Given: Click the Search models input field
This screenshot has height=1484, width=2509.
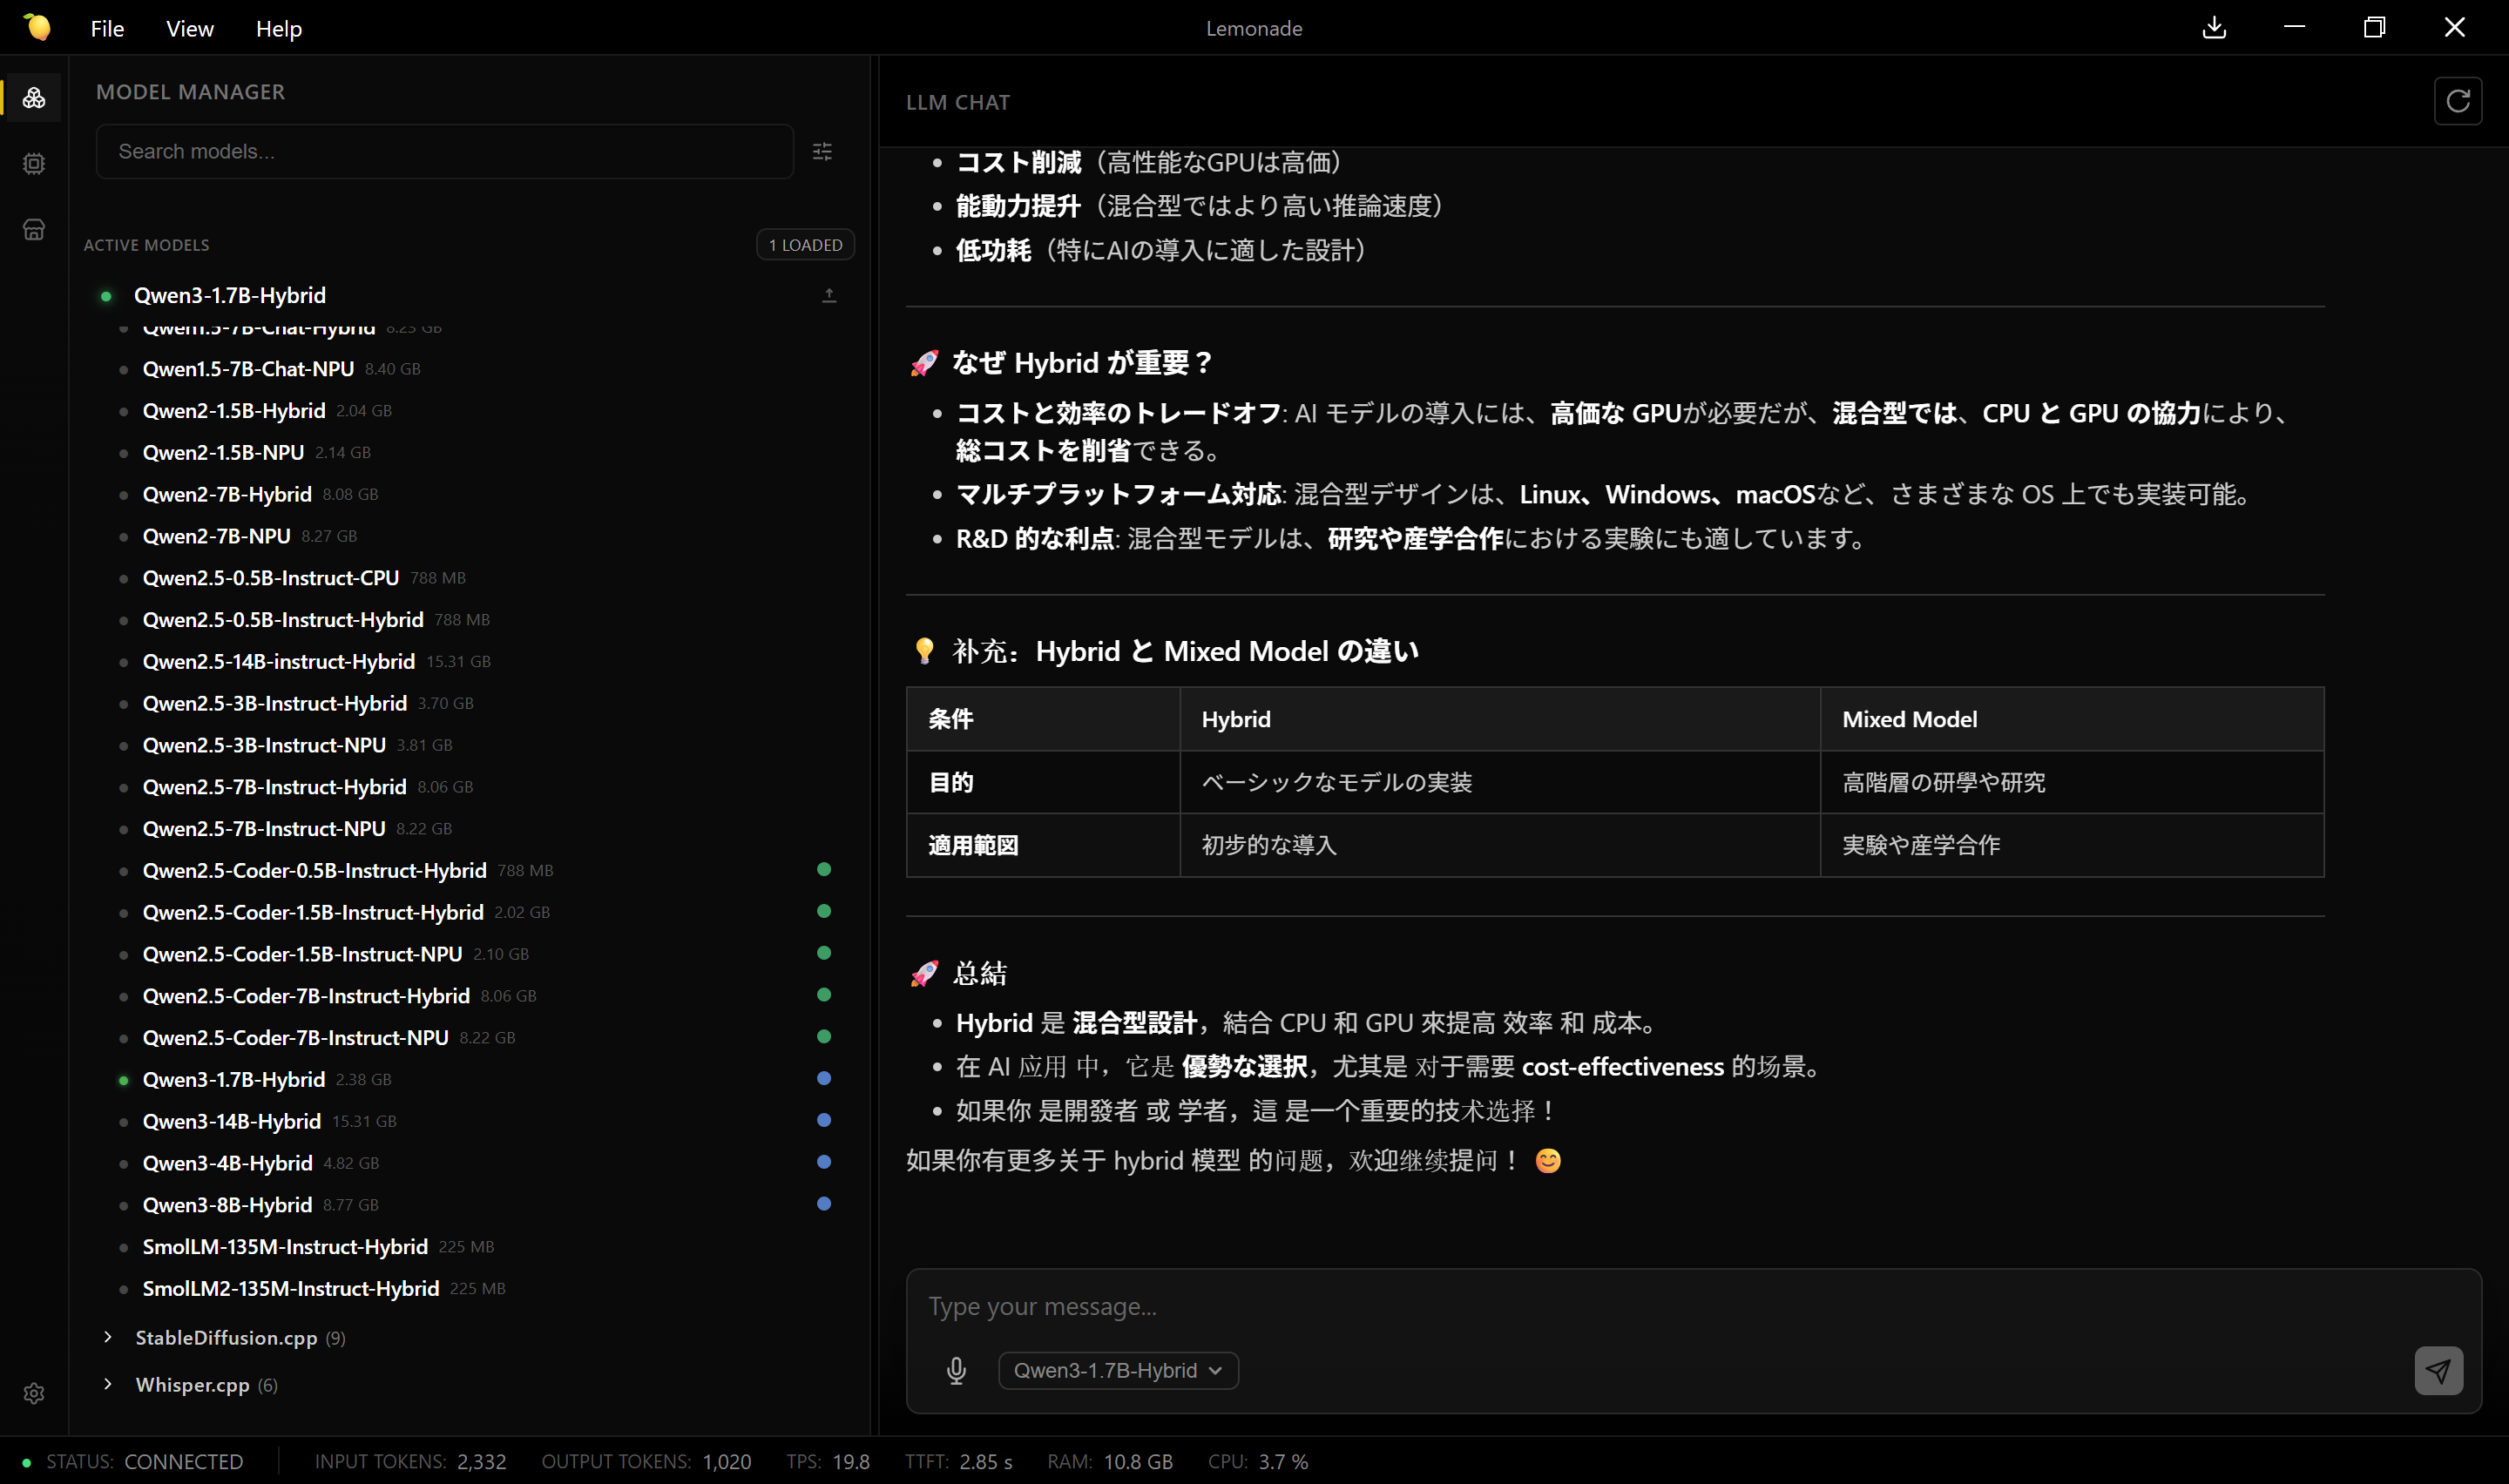Looking at the screenshot, I should coord(444,152).
